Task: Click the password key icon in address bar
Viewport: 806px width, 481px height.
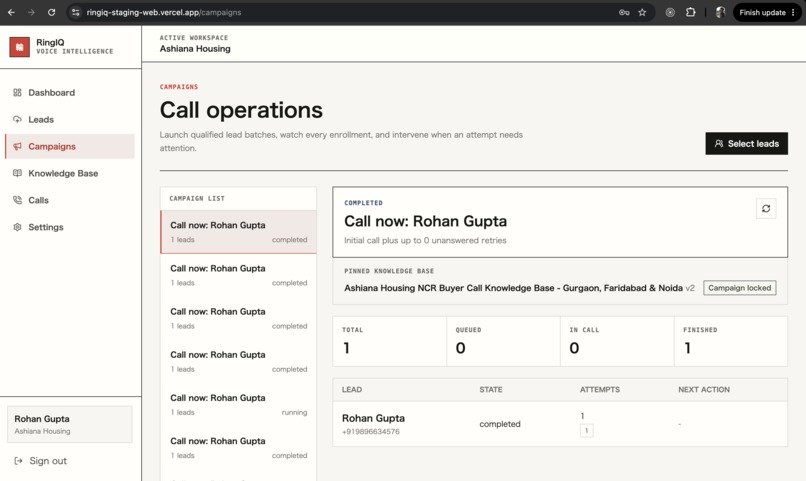Action: tap(624, 12)
